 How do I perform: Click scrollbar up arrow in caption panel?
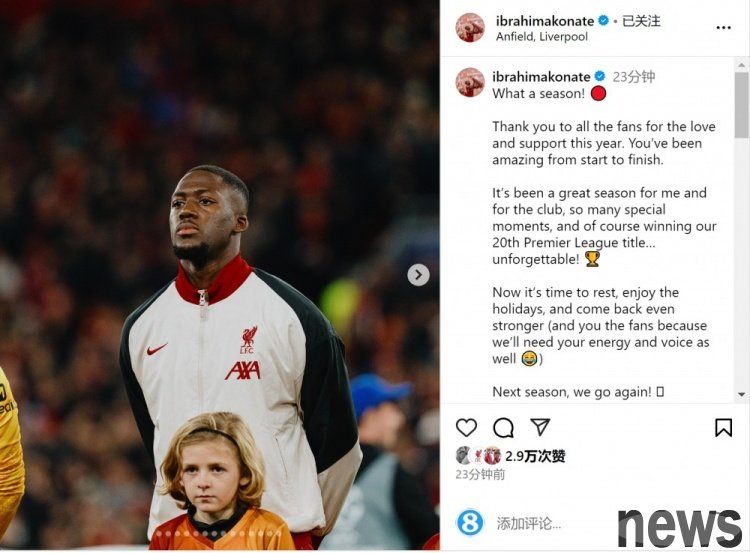pos(742,64)
